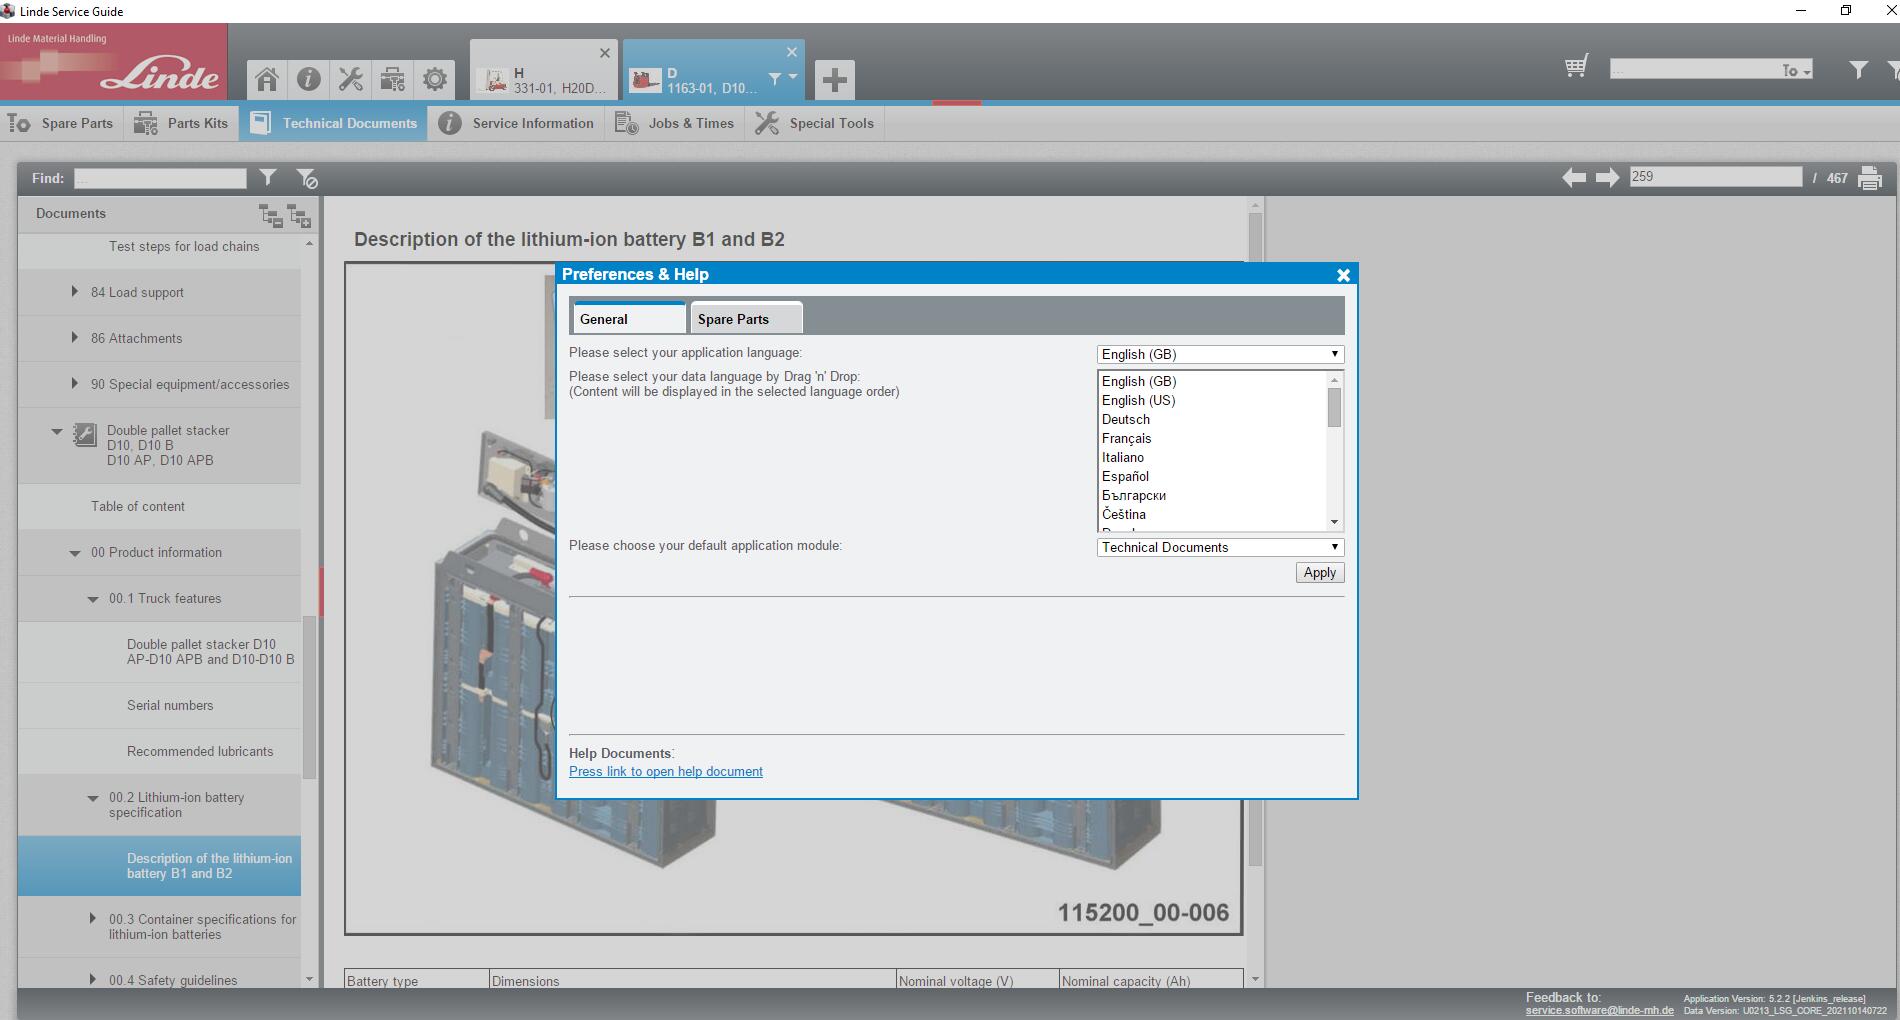This screenshot has height=1020, width=1900.
Task: Select Description of the lithium-ion battery item
Action: pyautogui.click(x=159, y=866)
